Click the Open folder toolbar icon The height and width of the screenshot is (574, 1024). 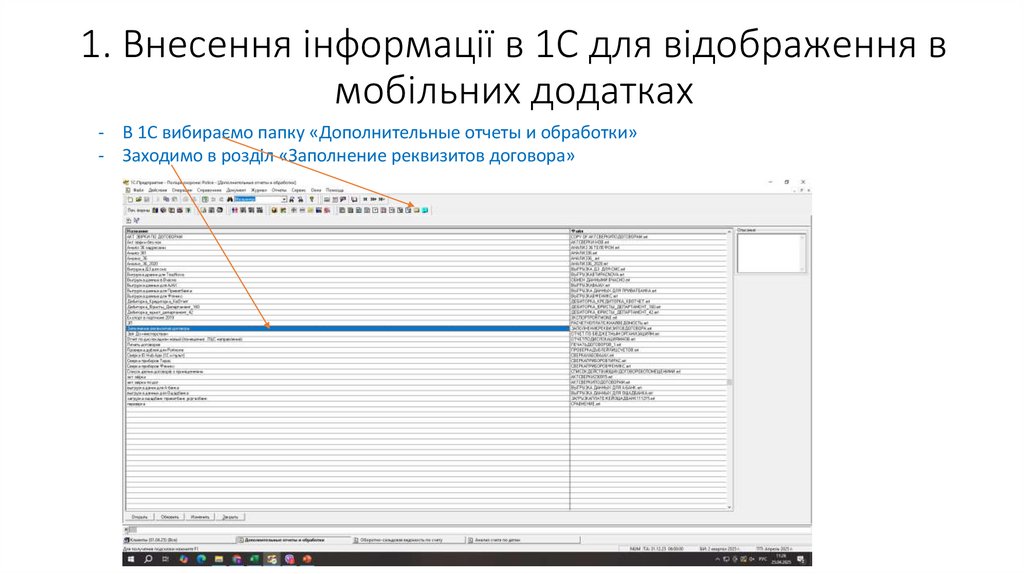pos(138,199)
